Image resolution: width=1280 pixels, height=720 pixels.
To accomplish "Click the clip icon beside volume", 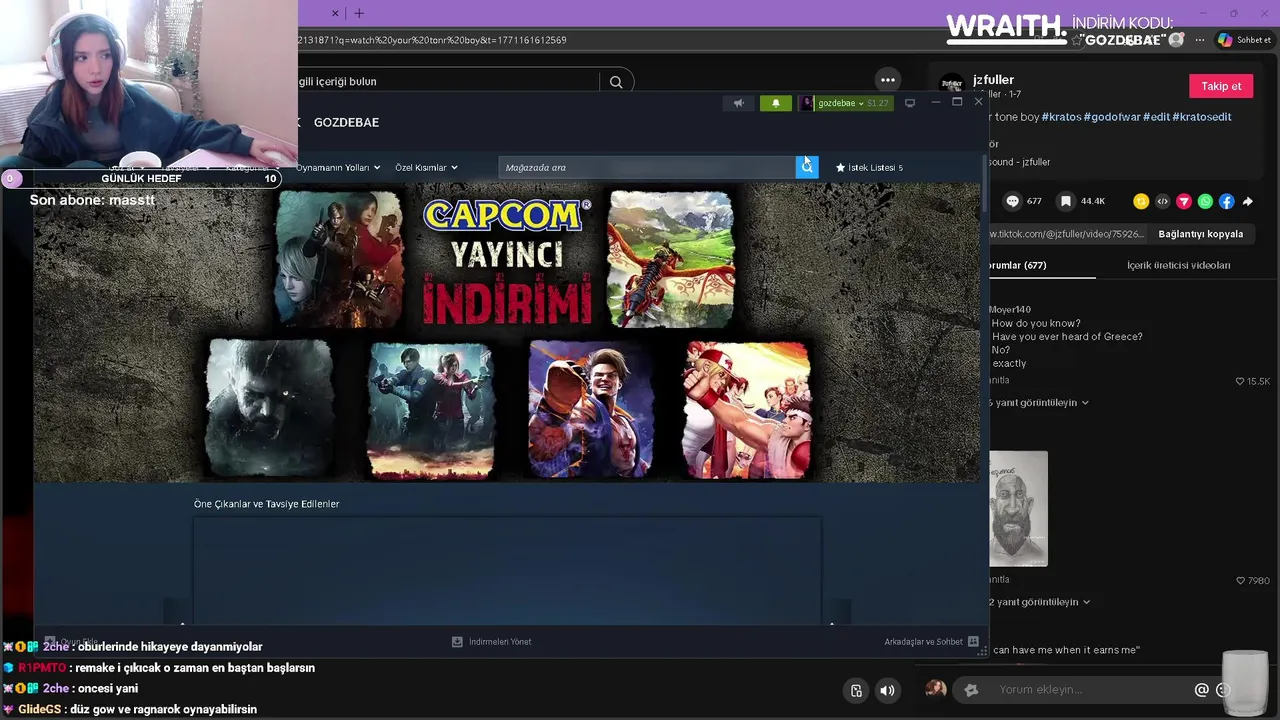I will pyautogui.click(x=856, y=690).
